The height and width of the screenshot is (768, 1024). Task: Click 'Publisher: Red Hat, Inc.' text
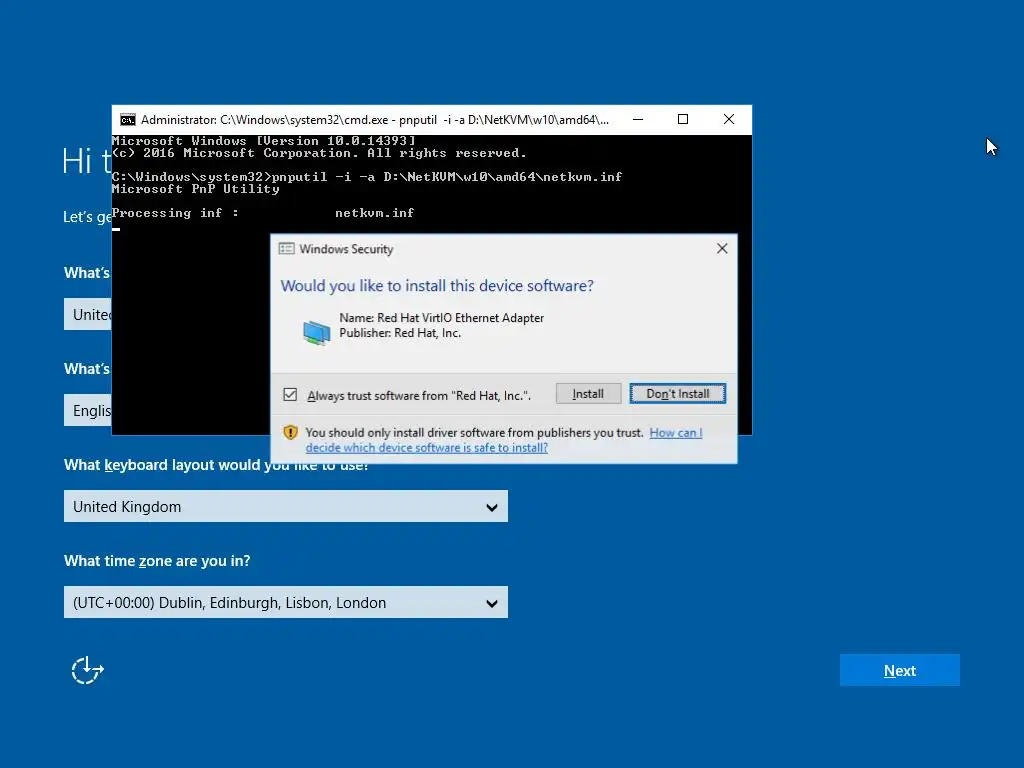[400, 332]
